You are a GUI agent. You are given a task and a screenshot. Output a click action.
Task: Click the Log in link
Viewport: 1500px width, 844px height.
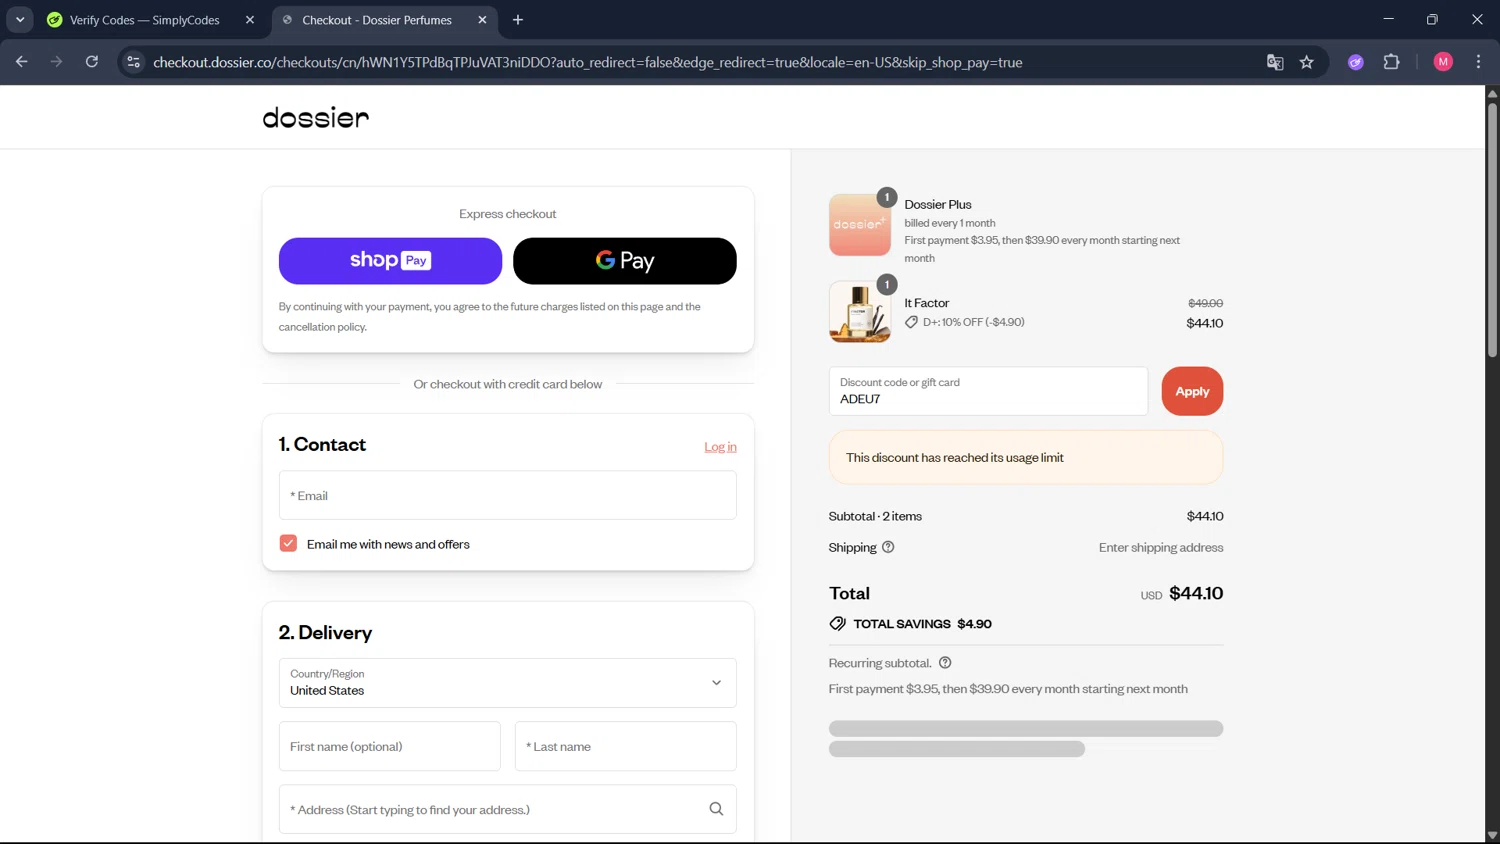(720, 447)
